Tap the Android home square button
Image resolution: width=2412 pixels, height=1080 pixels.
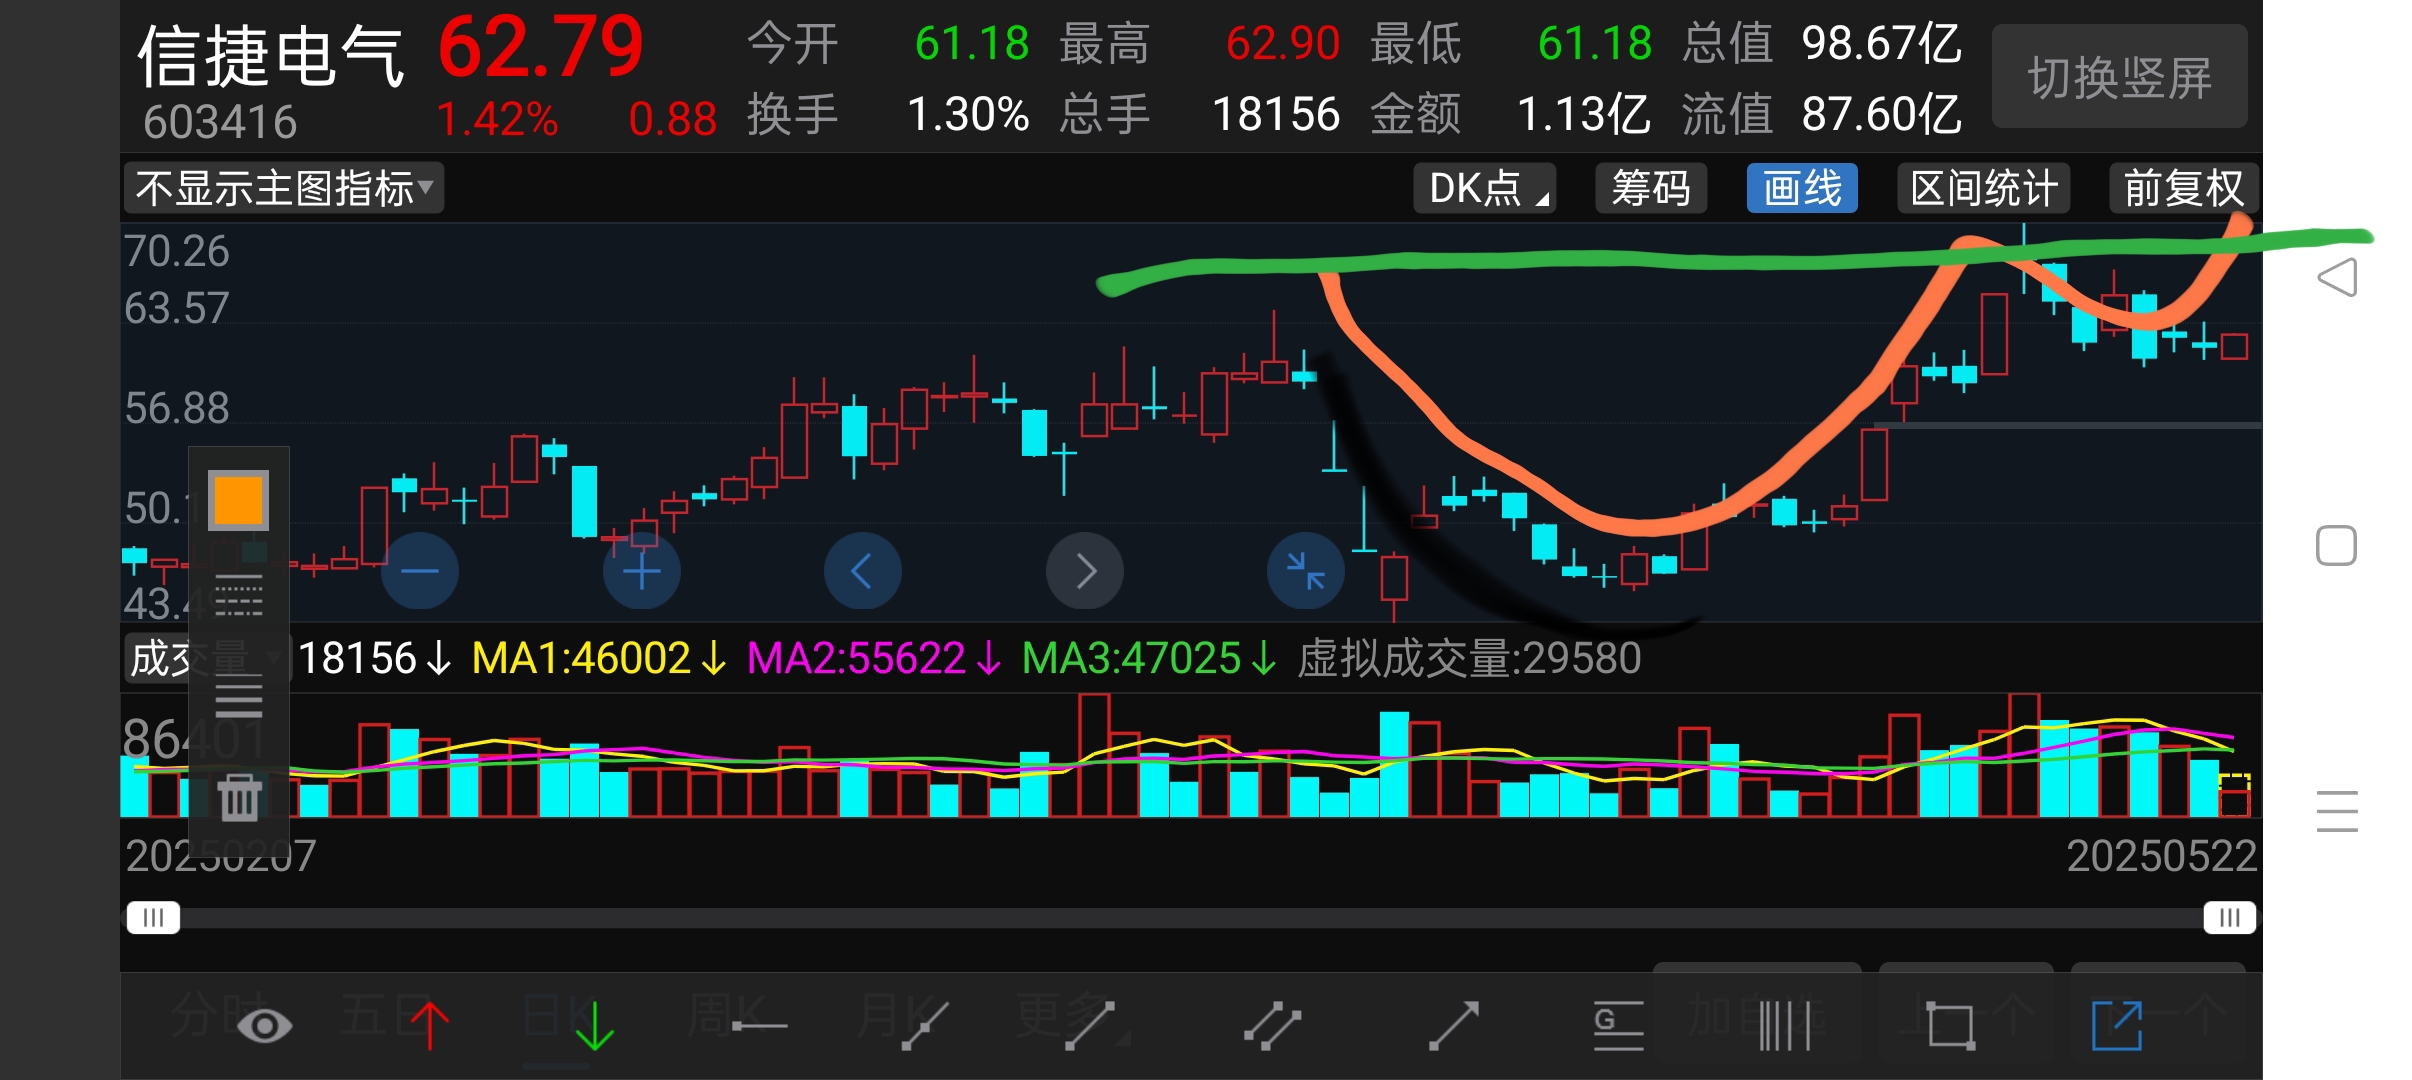[x=2337, y=545]
